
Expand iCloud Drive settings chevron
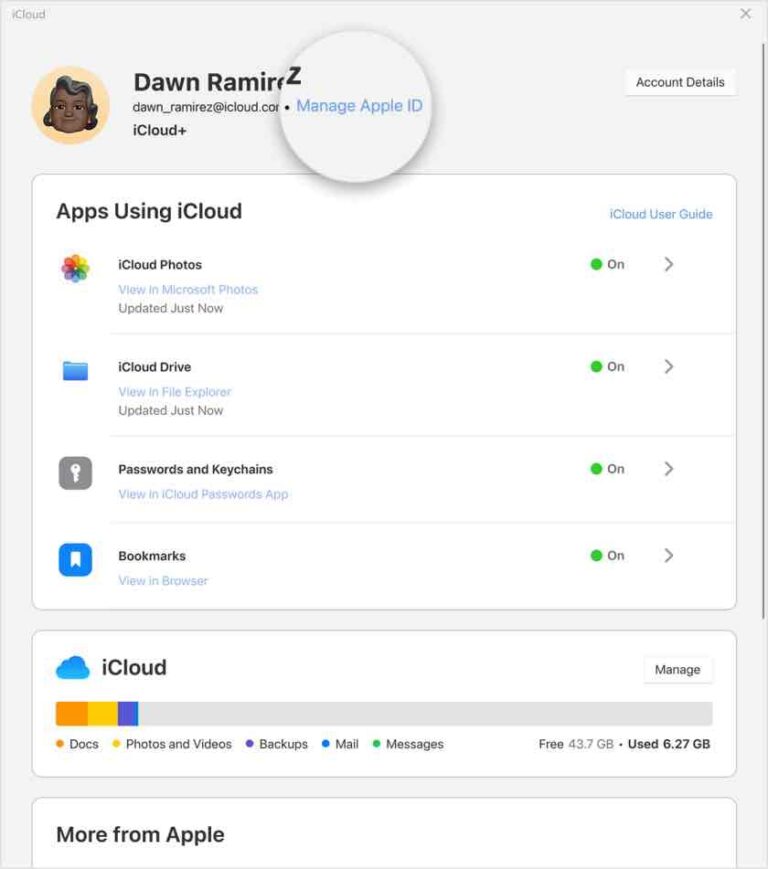(669, 366)
